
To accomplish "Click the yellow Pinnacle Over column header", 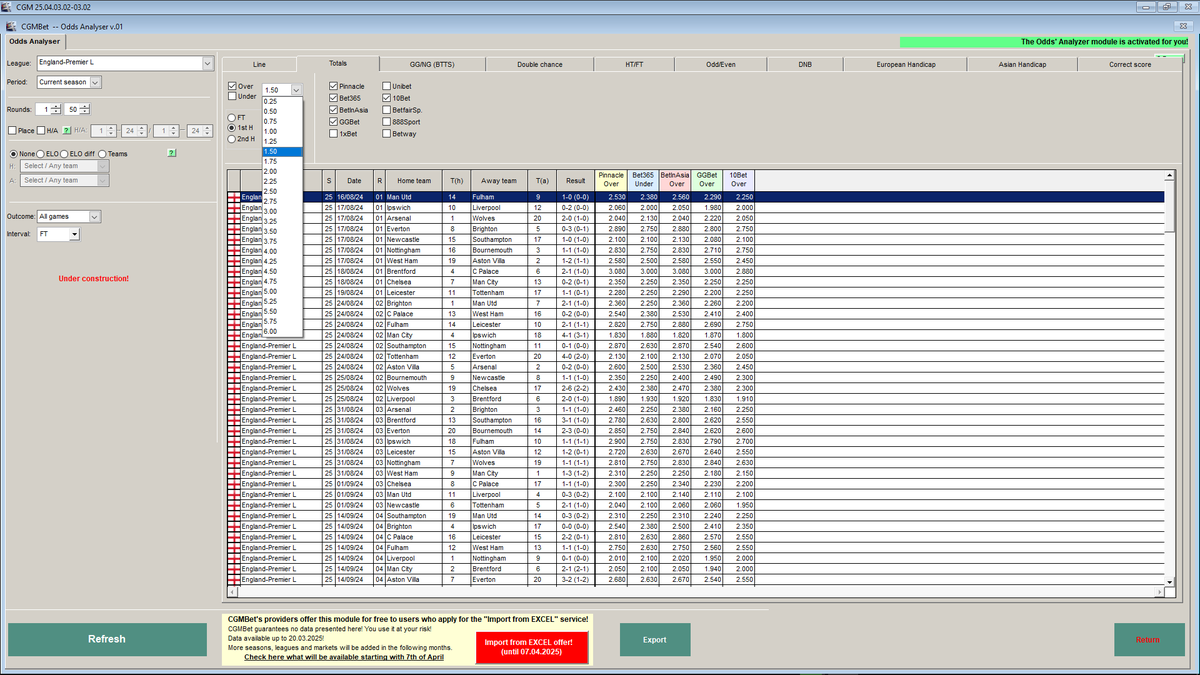I will [x=611, y=181].
